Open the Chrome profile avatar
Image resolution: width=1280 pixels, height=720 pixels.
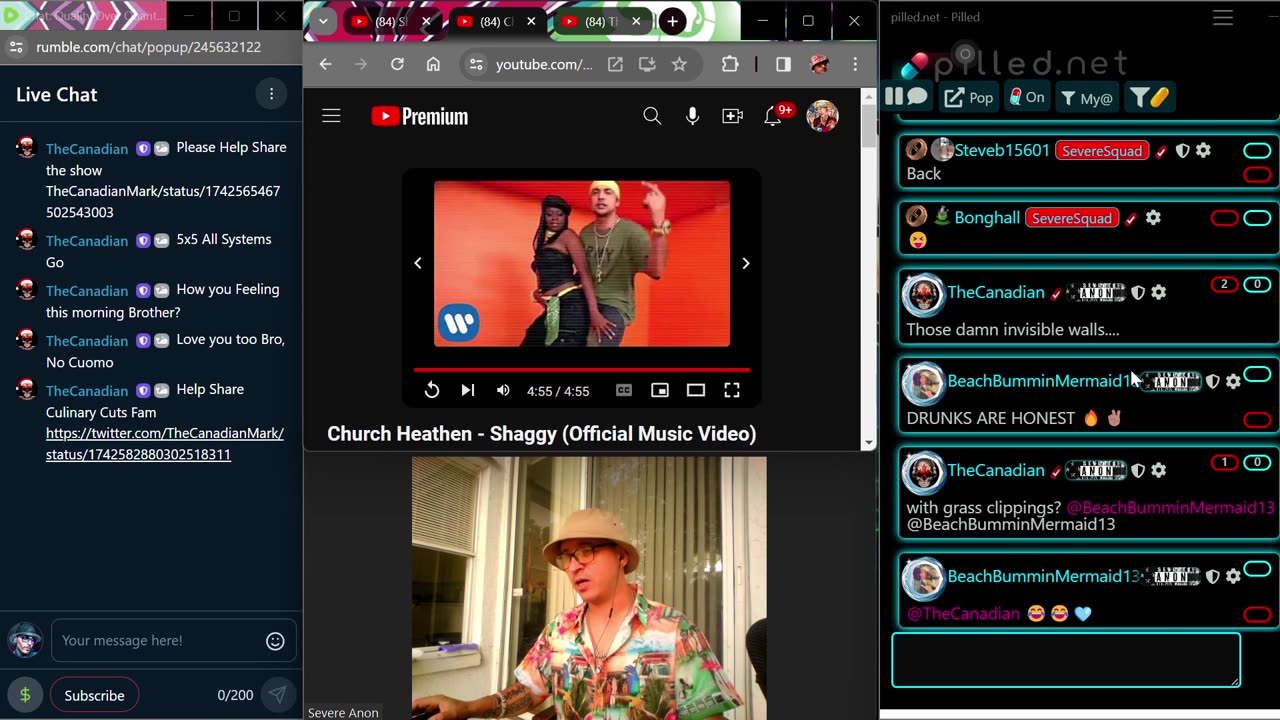point(820,64)
